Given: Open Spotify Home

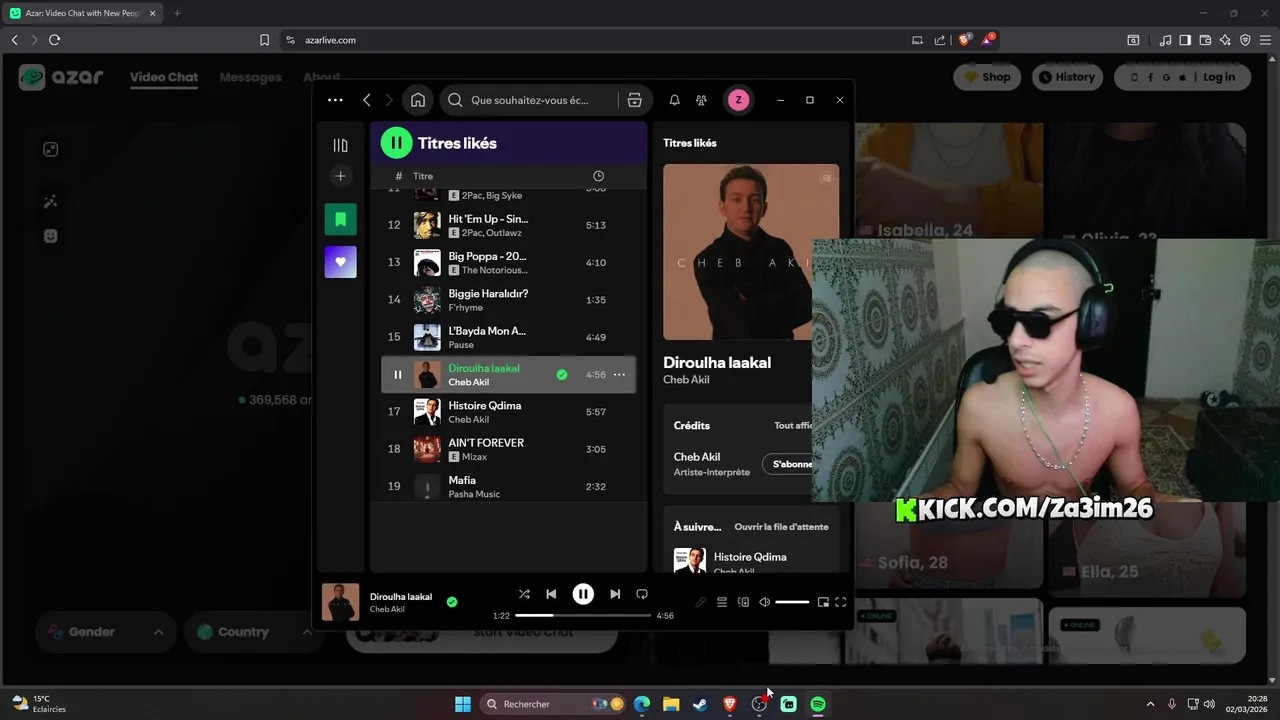Looking at the screenshot, I should pyautogui.click(x=418, y=100).
